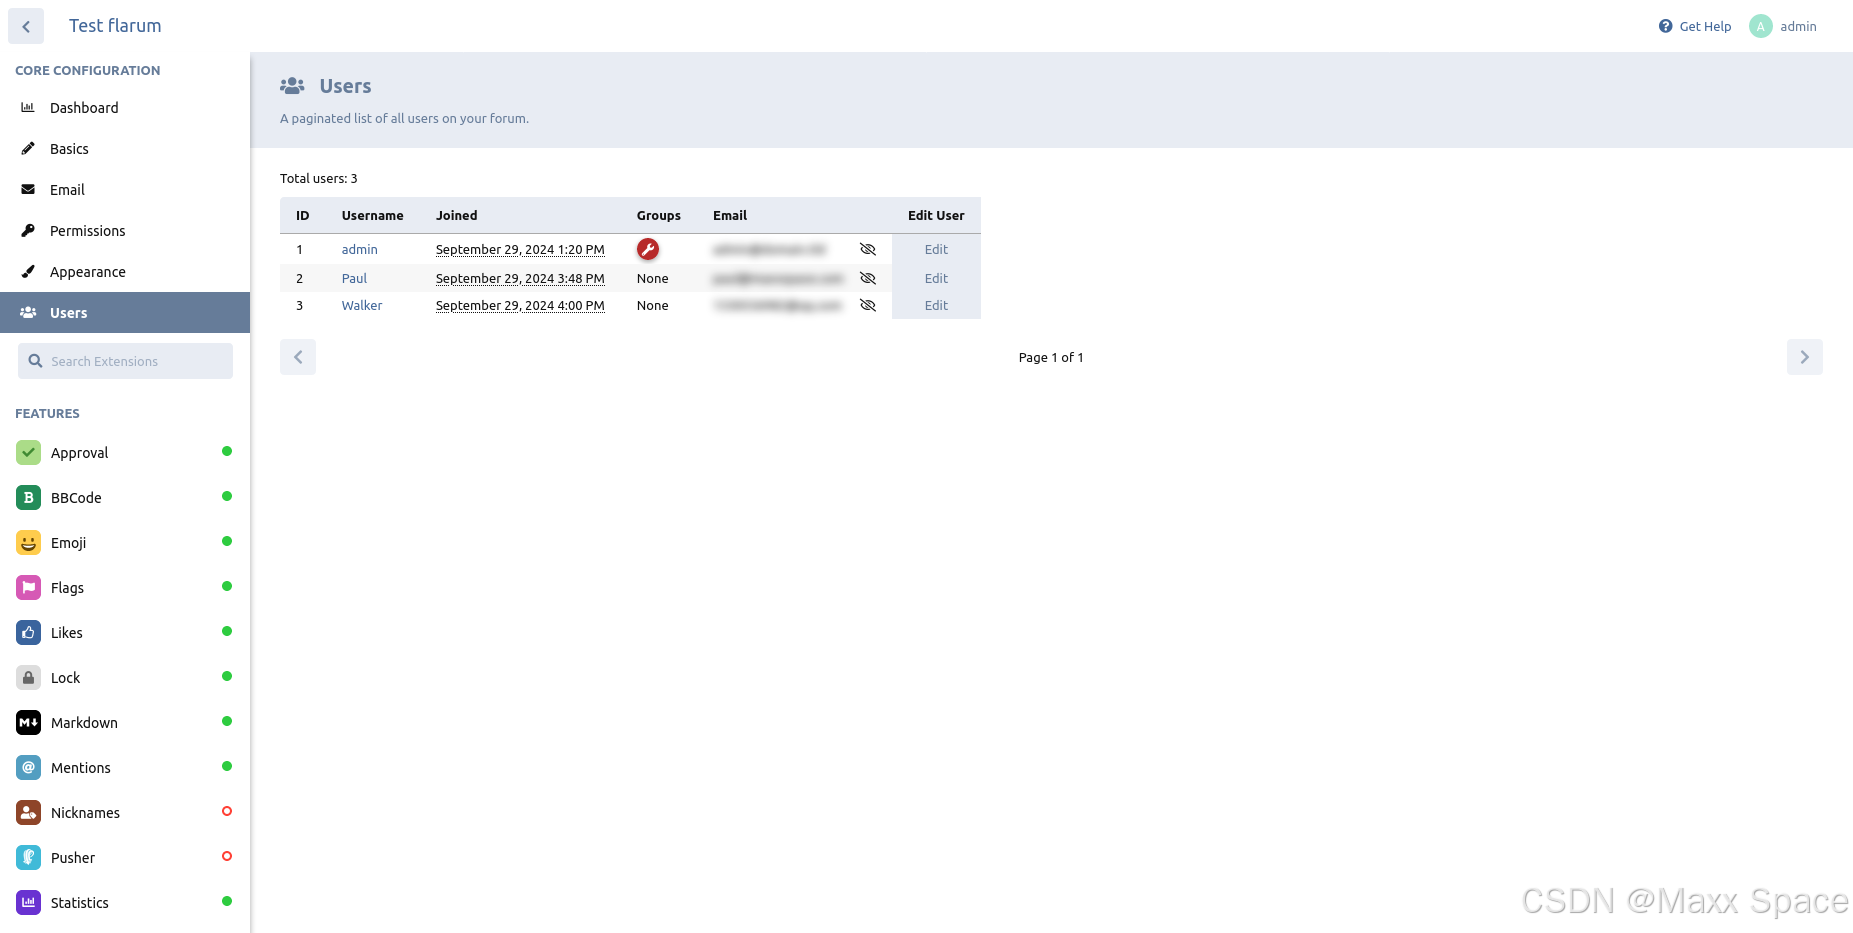Click the Walker username link
This screenshot has width=1853, height=933.
coord(362,306)
